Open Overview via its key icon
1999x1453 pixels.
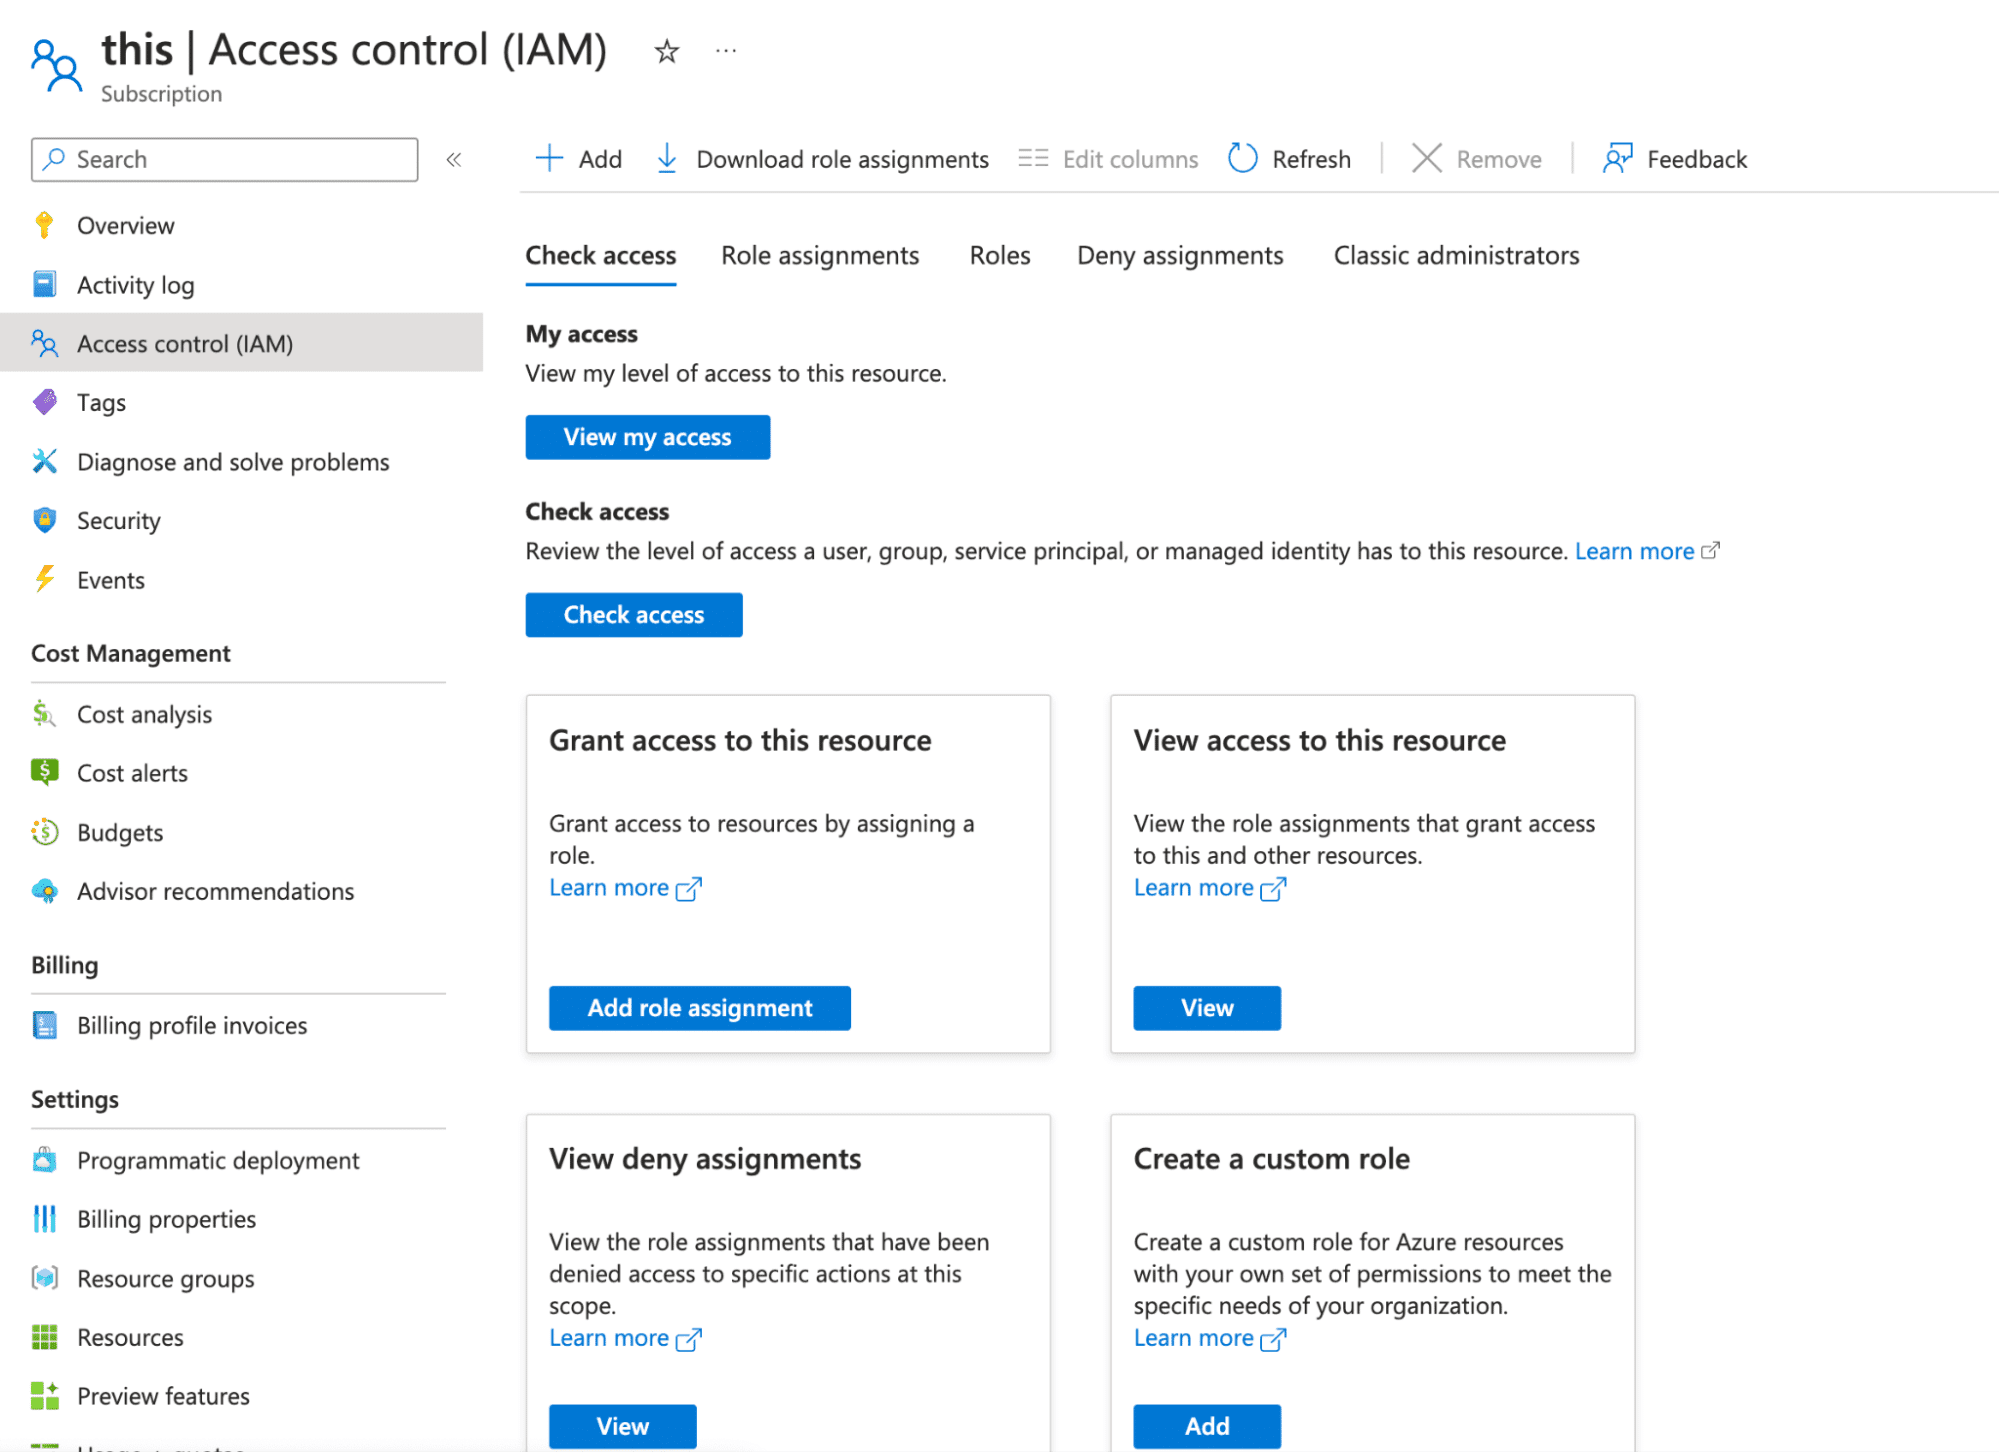(44, 225)
